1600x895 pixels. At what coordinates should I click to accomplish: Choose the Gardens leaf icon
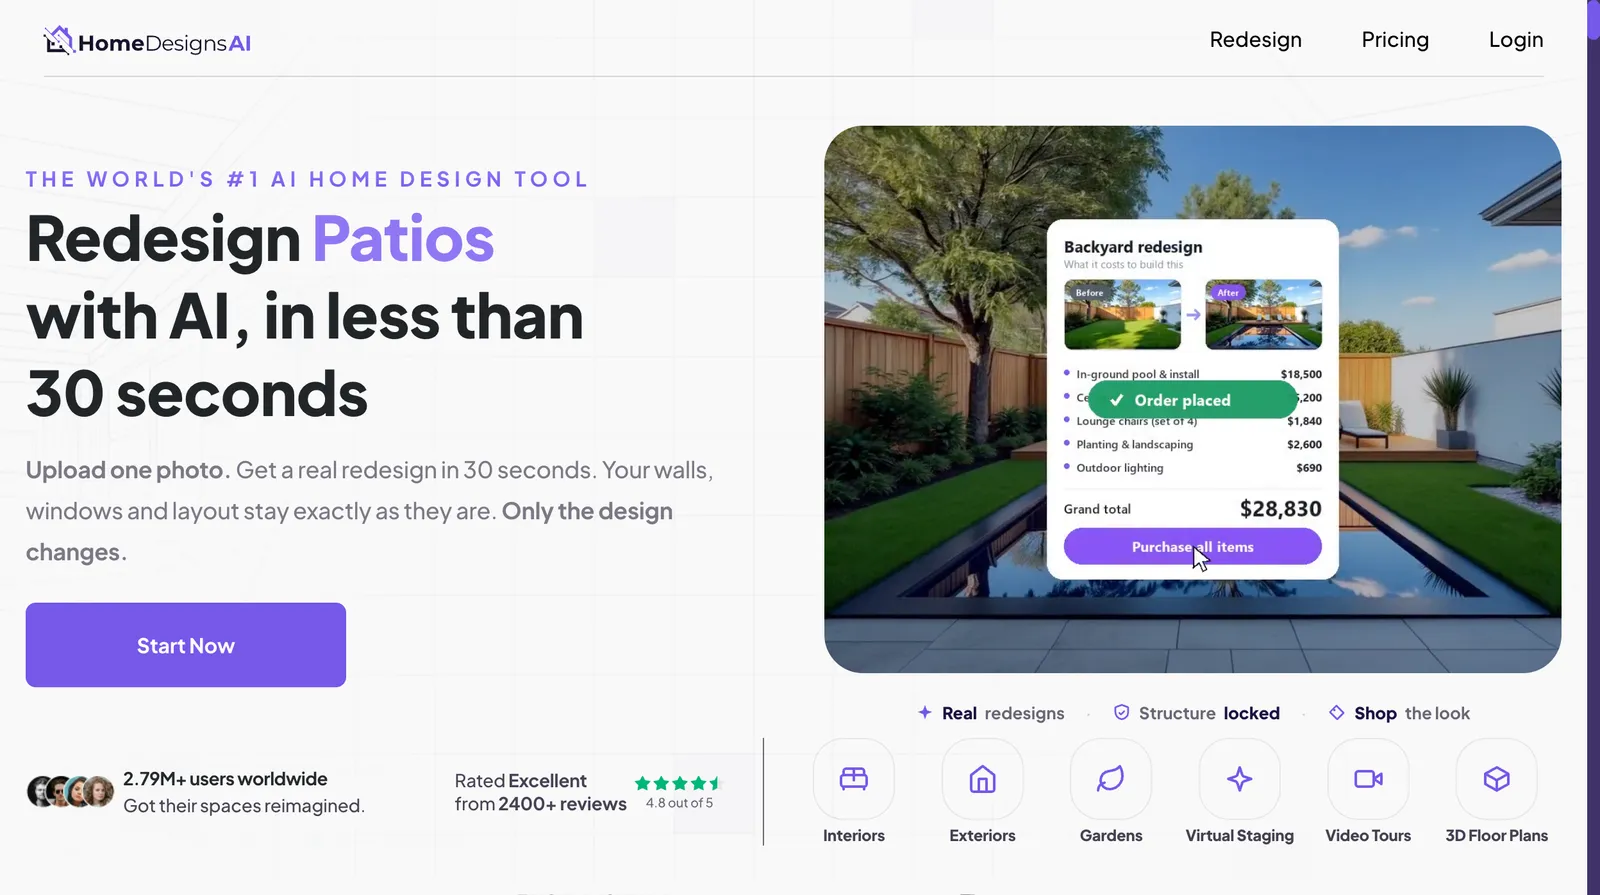click(x=1111, y=779)
